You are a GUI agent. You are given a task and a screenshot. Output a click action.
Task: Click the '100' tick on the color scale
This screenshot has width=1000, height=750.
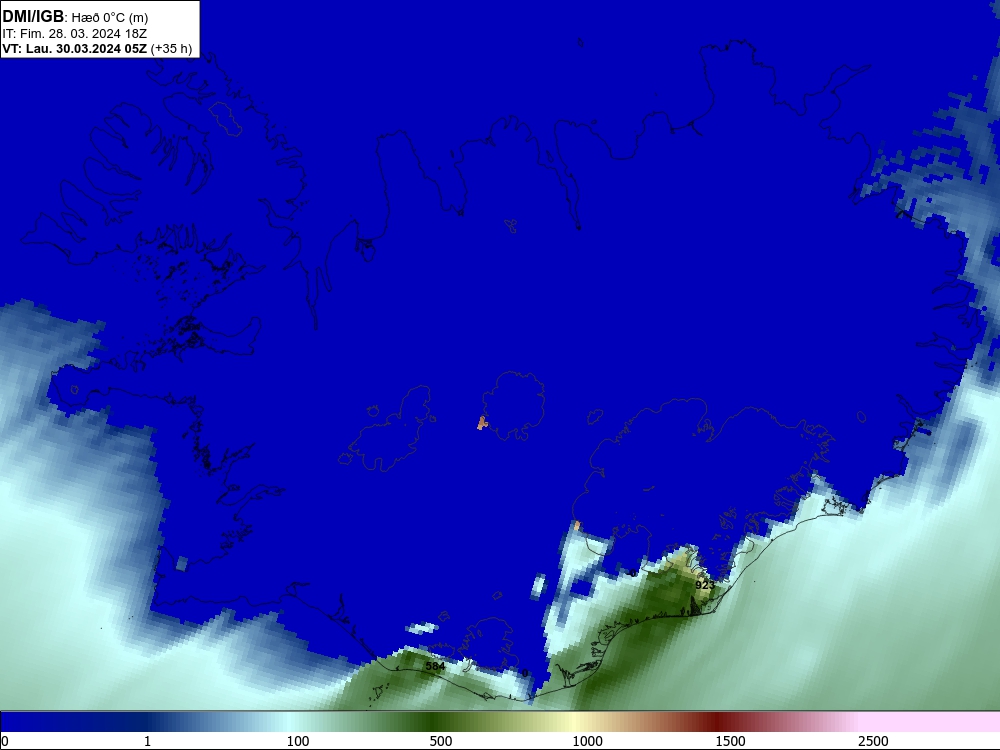tap(298, 741)
